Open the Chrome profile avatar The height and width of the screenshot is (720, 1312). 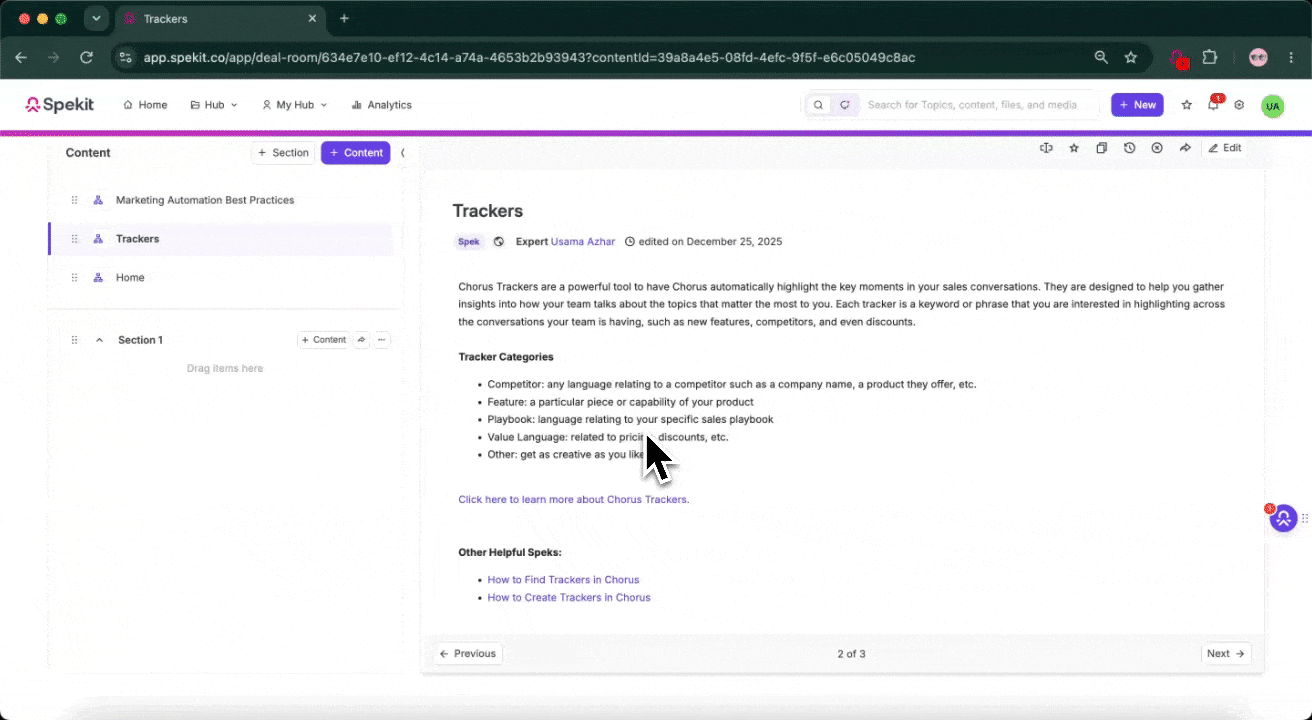[1258, 58]
